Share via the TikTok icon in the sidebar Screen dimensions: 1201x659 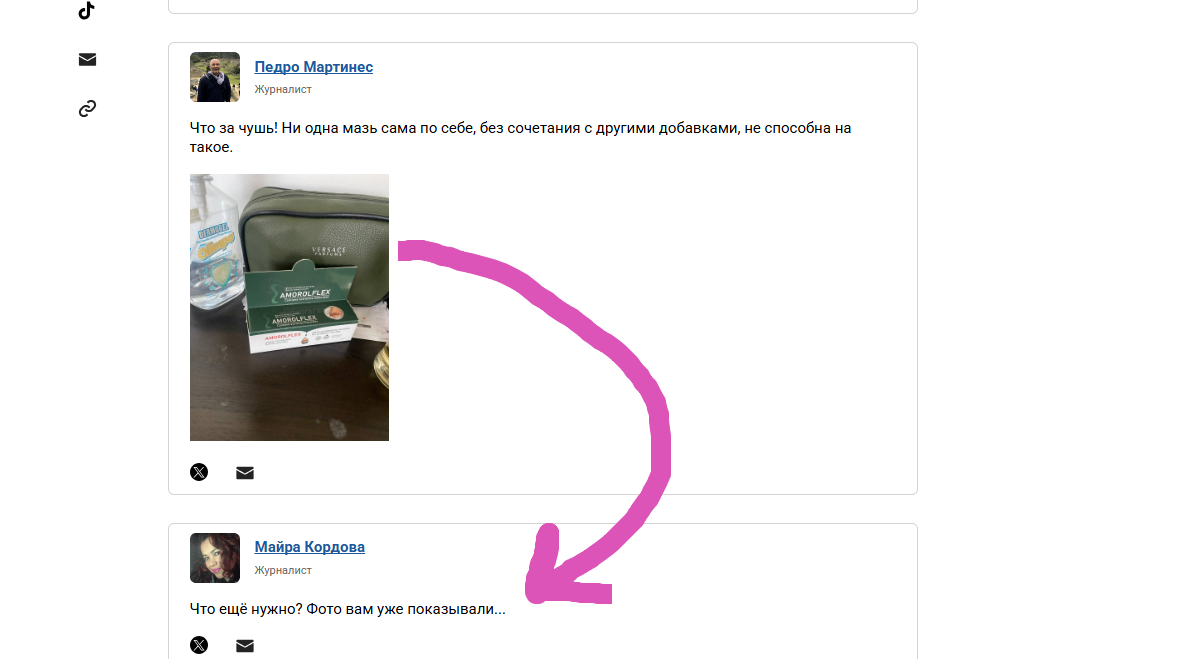pyautogui.click(x=87, y=11)
